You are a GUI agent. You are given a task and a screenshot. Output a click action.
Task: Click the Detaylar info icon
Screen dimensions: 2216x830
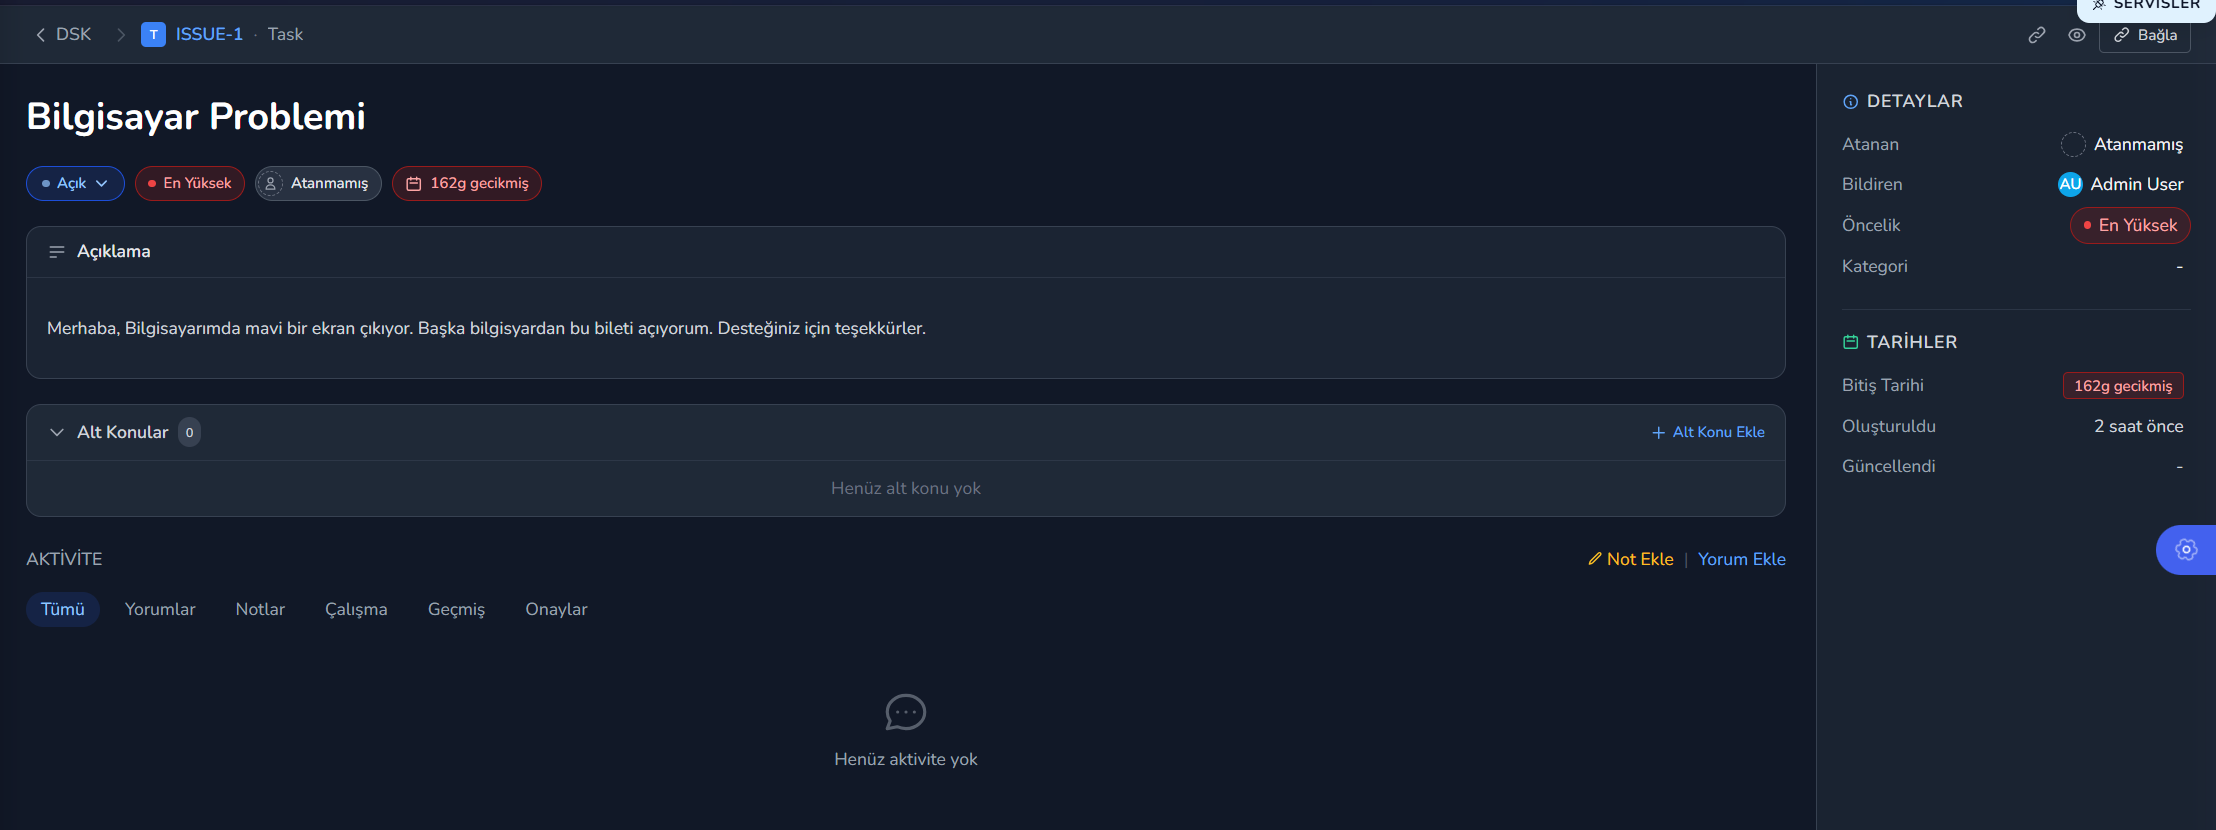pos(1850,102)
